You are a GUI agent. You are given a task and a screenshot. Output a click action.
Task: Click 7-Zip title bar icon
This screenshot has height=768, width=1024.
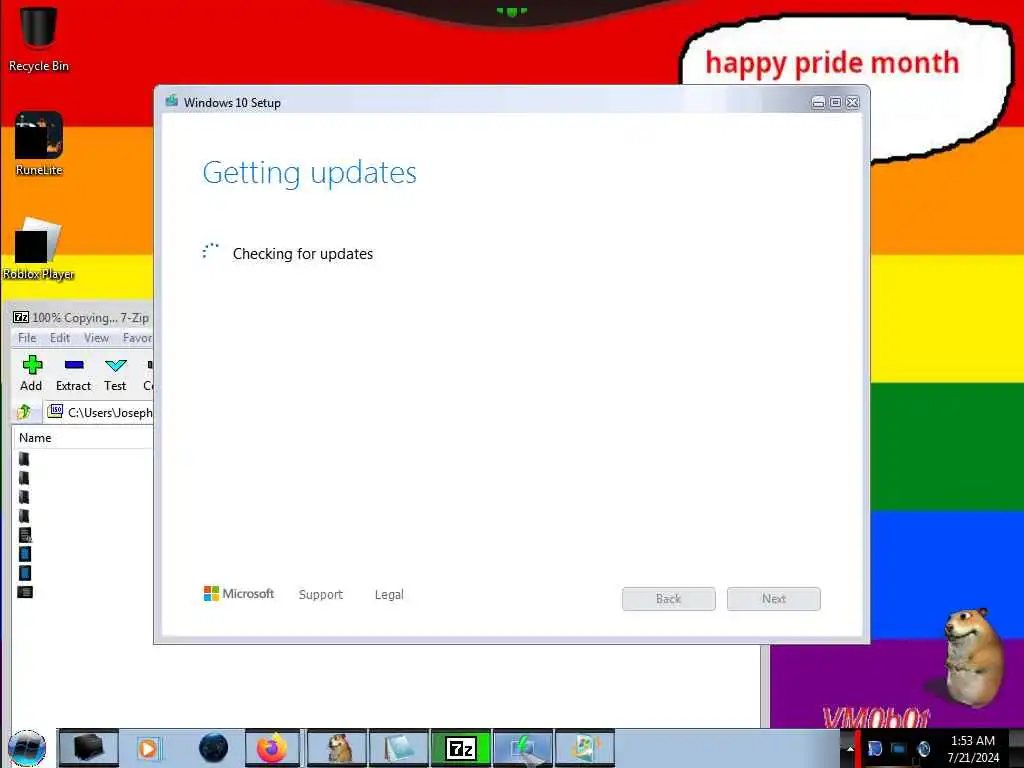click(21, 317)
